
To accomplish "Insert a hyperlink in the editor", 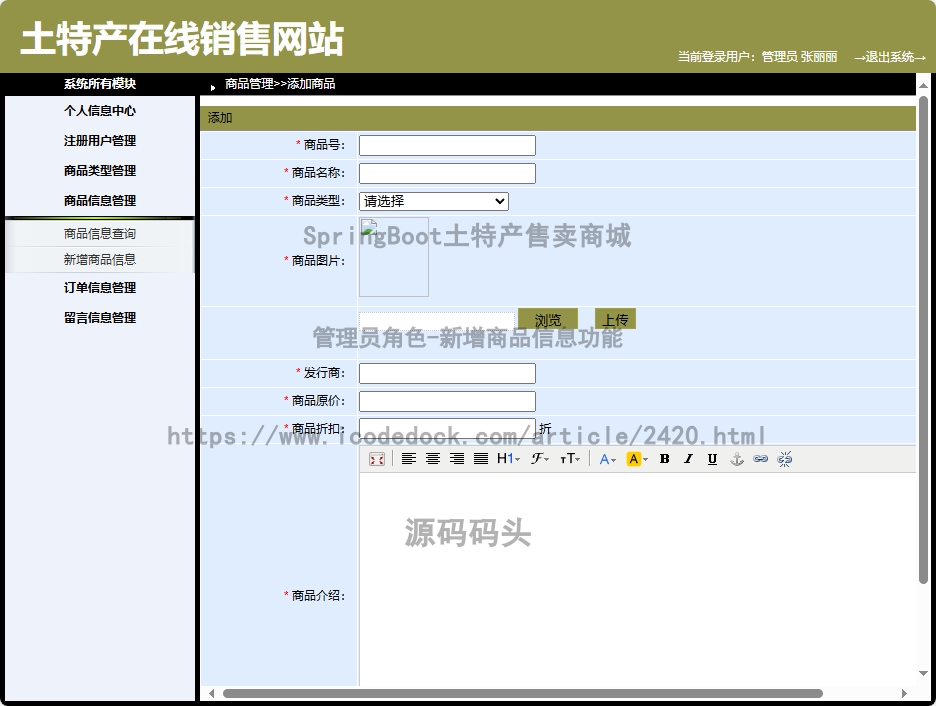I will pyautogui.click(x=760, y=459).
